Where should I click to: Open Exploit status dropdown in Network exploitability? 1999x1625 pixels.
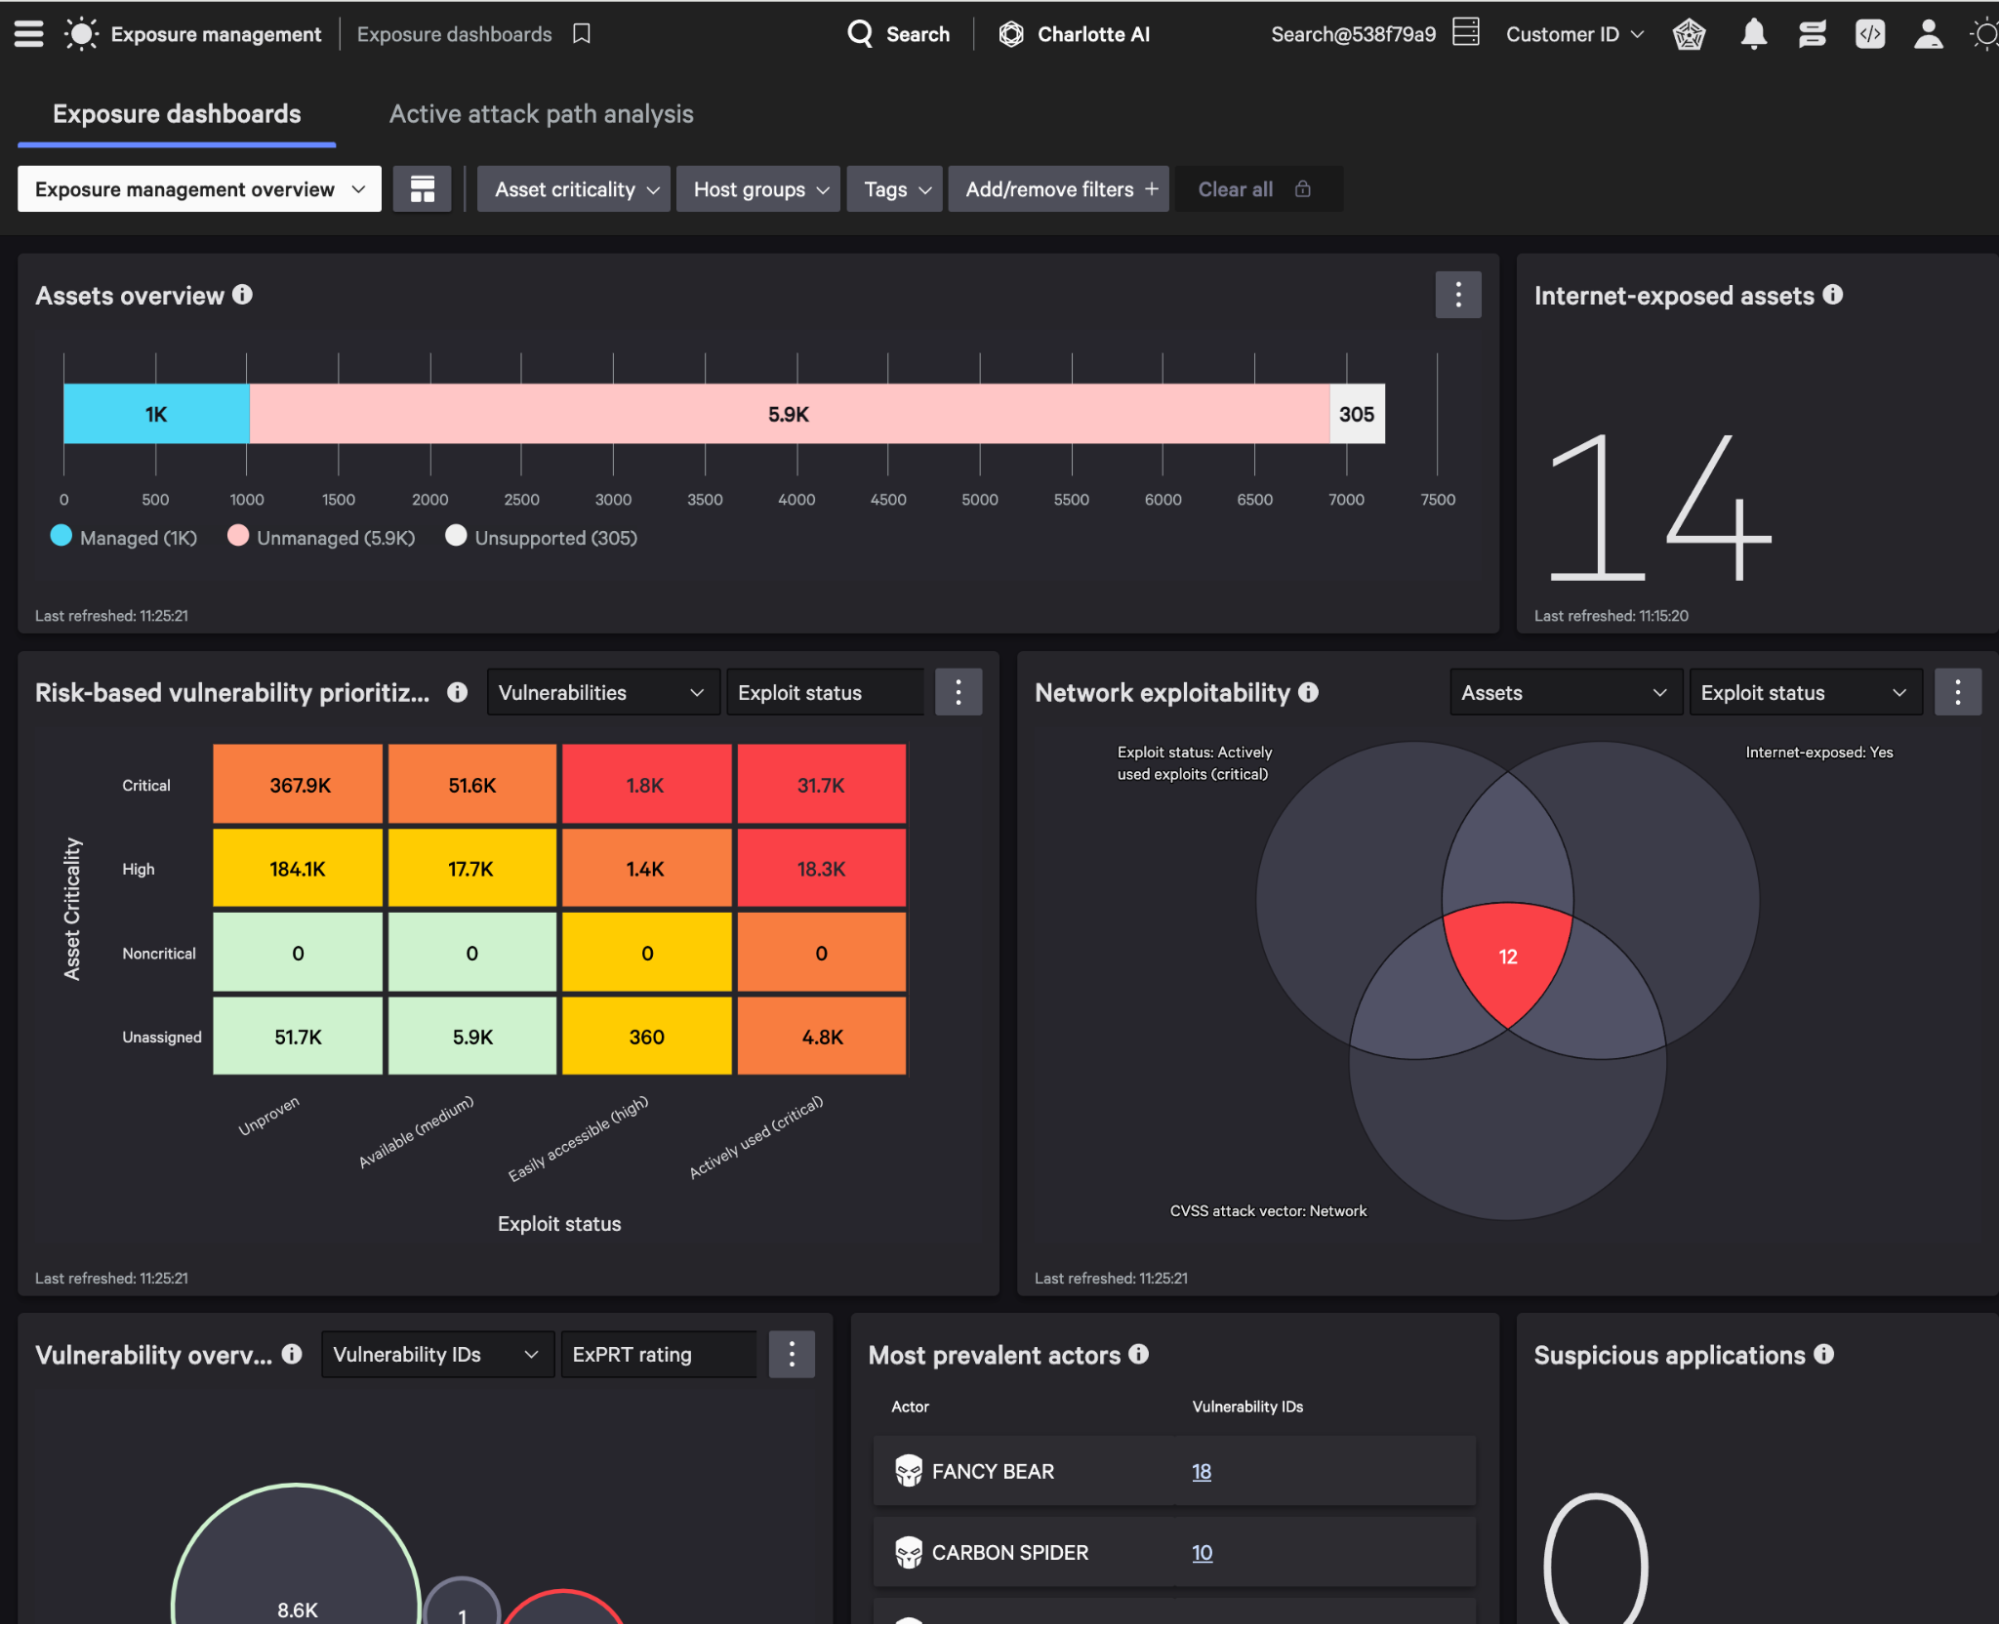[1805, 692]
